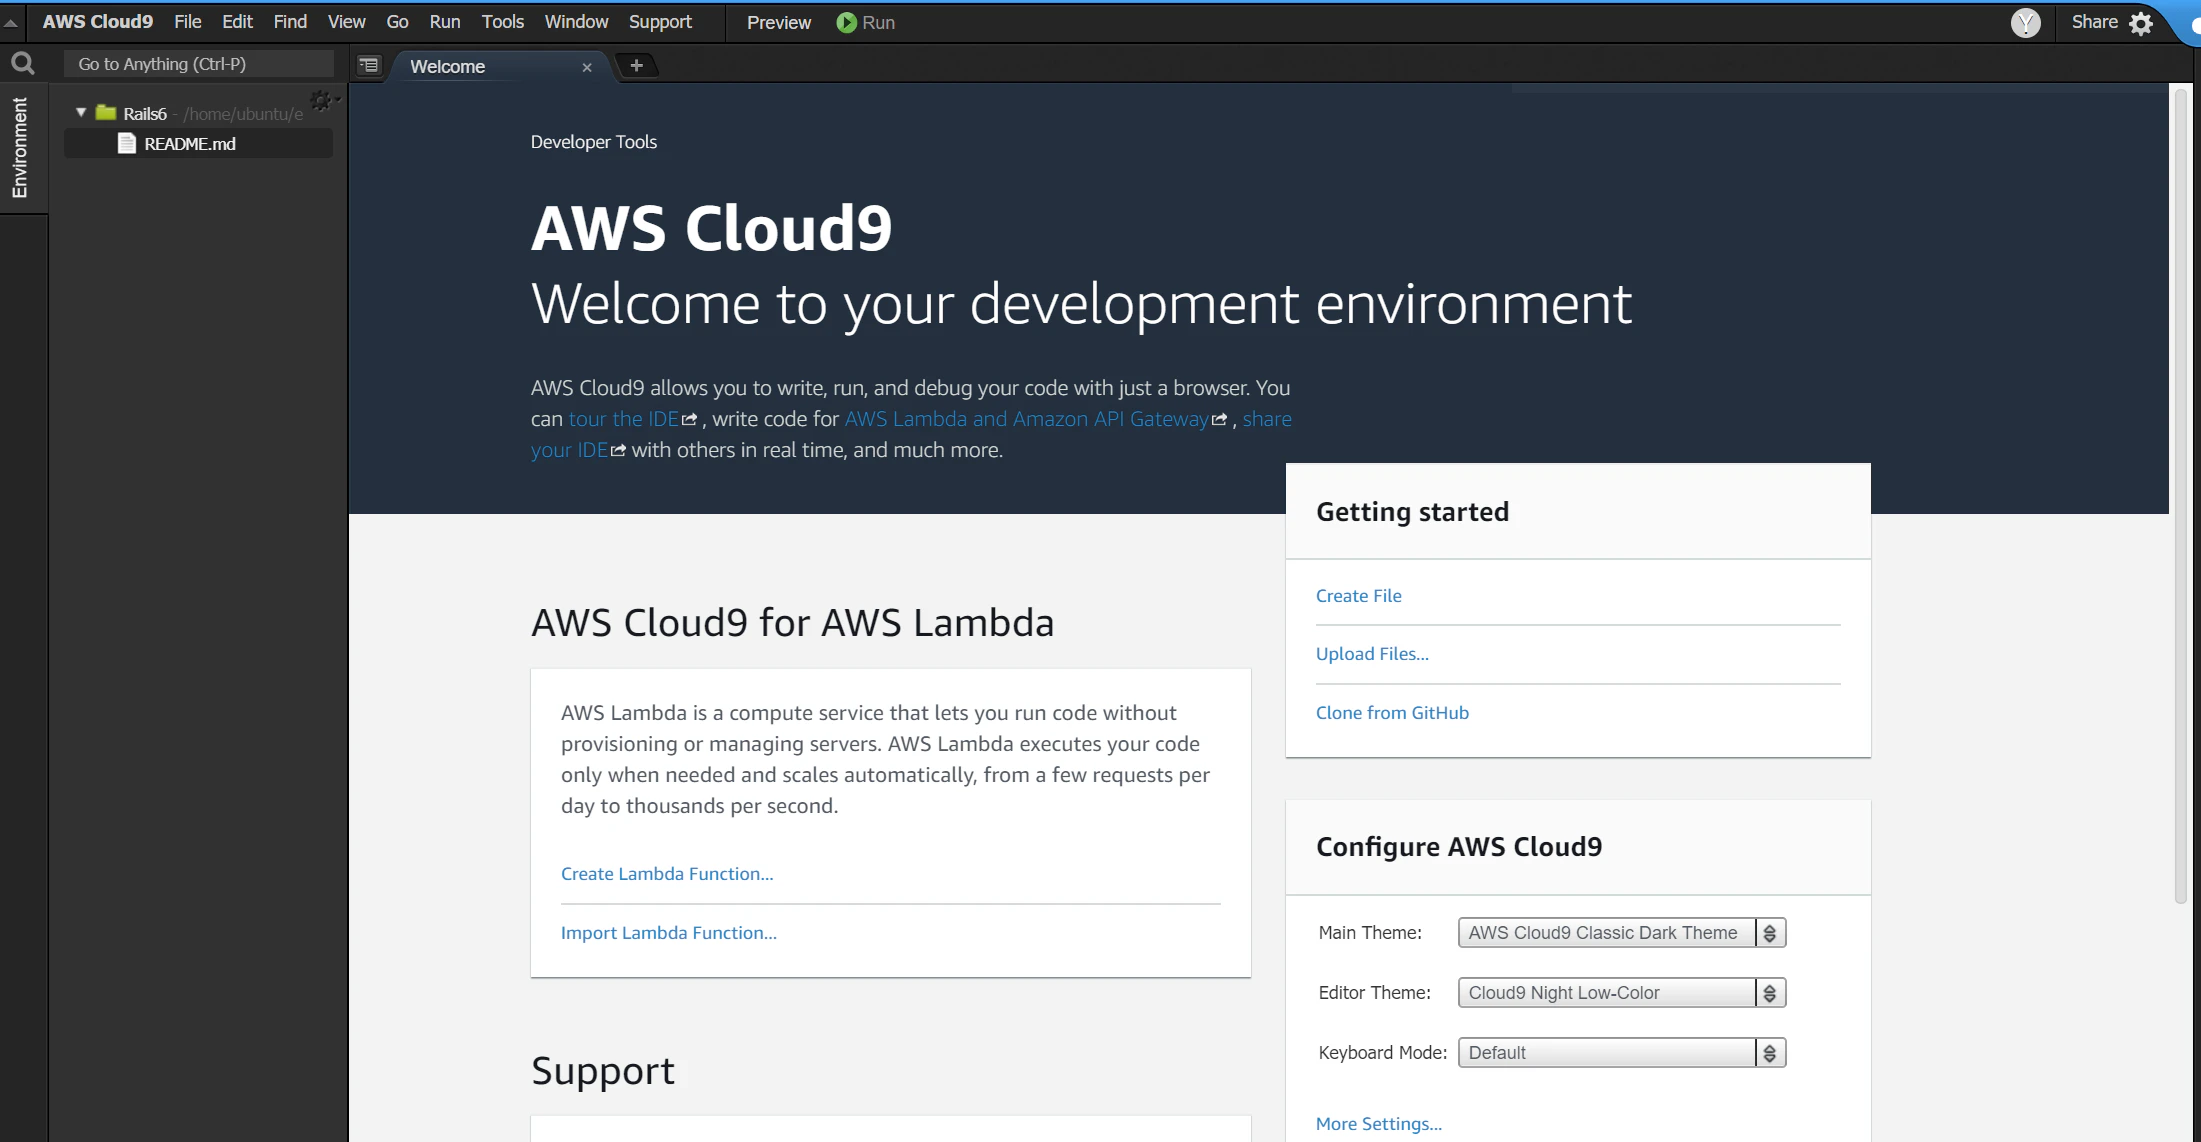Open the Keyboard Mode dropdown

(1622, 1053)
